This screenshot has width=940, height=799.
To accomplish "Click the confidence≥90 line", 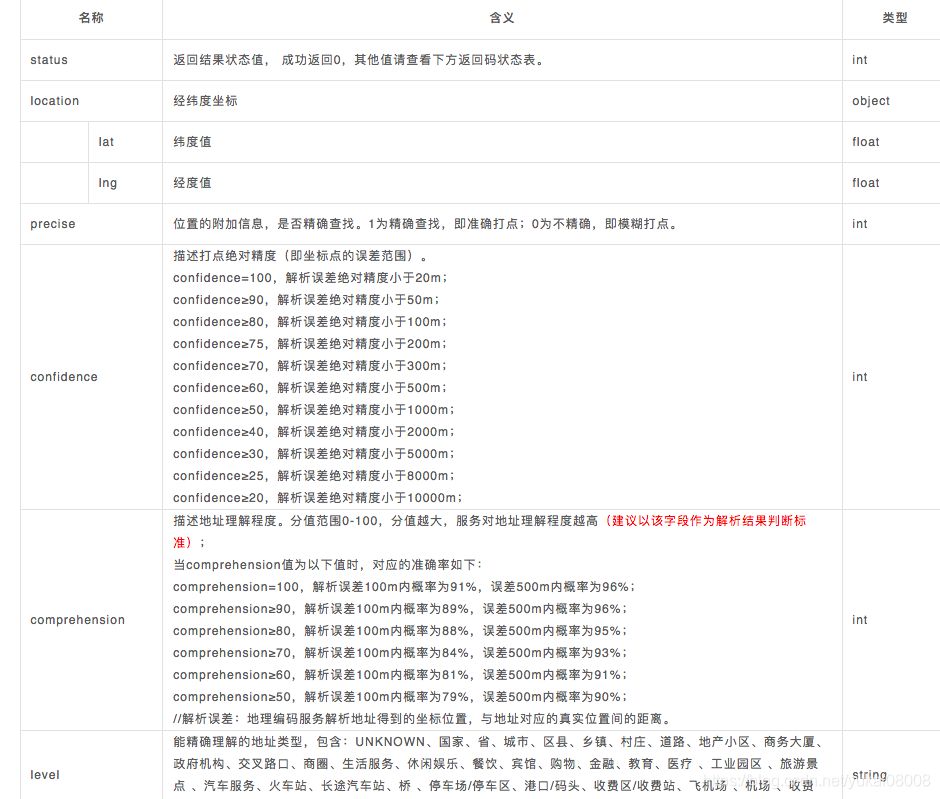I will click(306, 300).
